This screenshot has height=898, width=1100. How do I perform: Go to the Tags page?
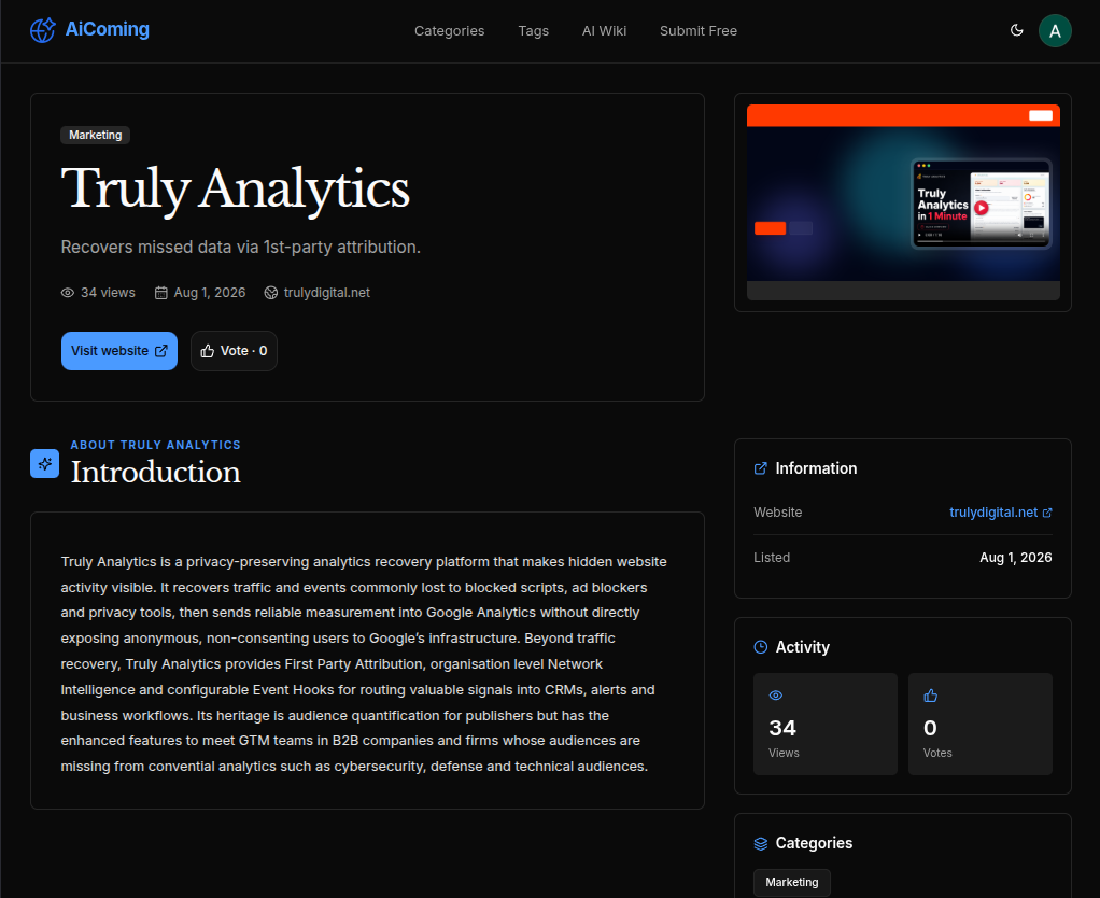(x=533, y=31)
